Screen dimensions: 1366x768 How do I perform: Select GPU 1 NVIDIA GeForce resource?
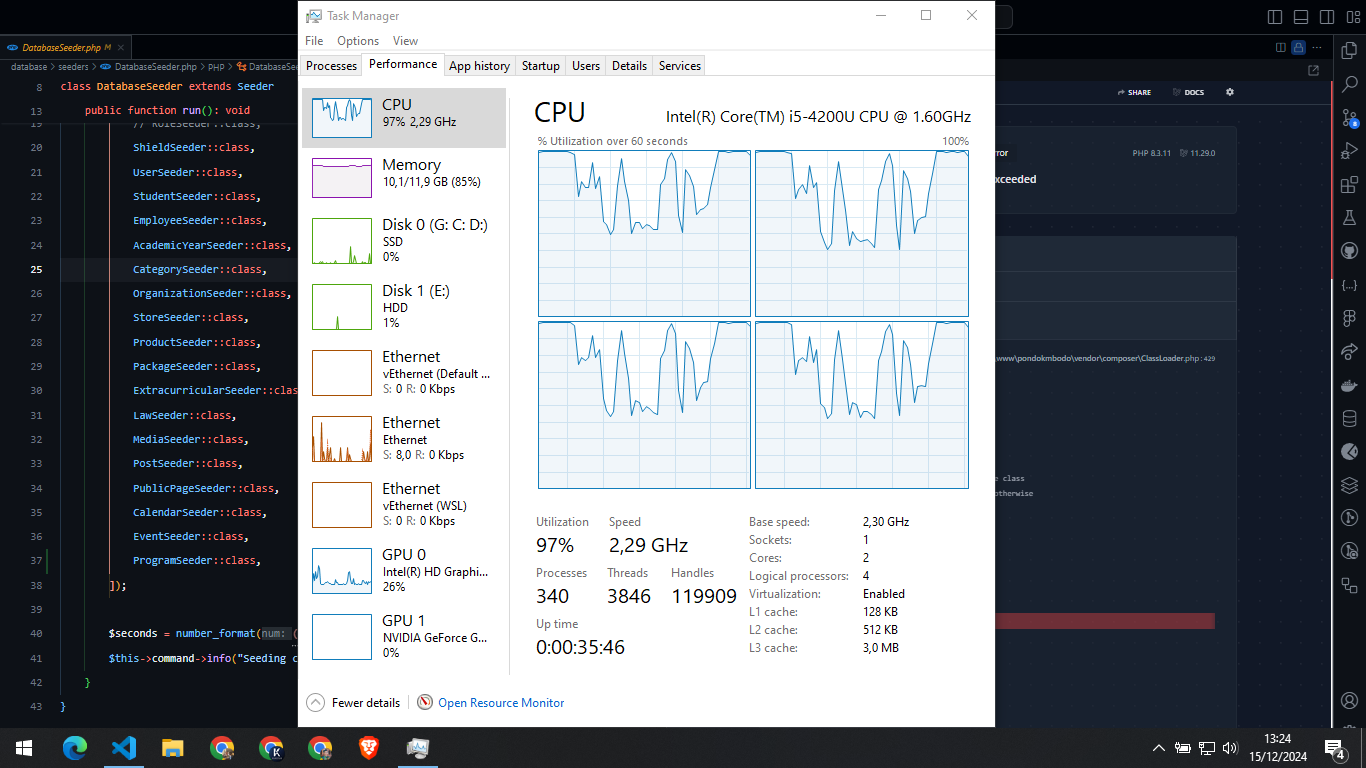404,636
